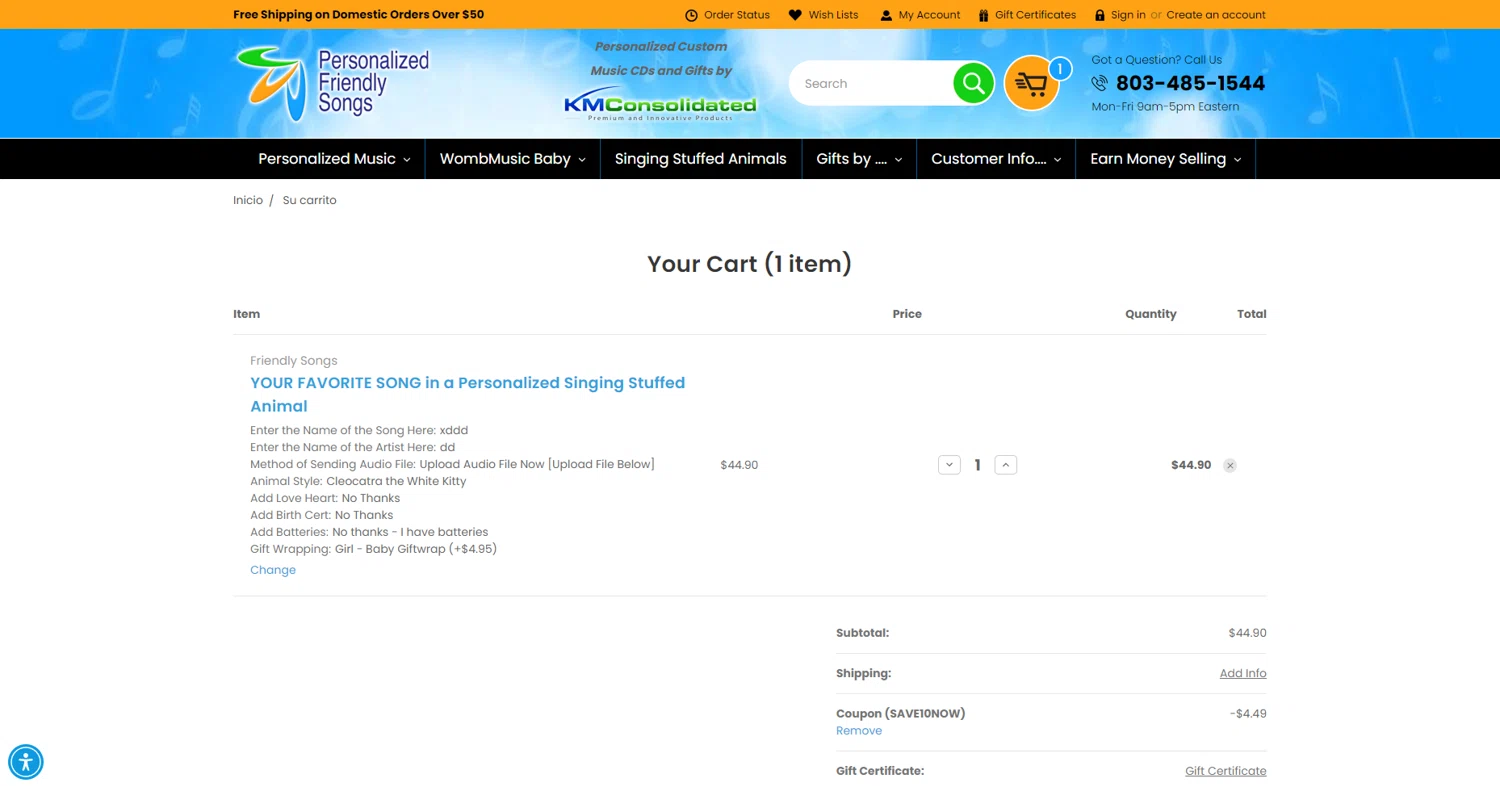
Task: Open the Wish Lists link
Action: [x=833, y=15]
